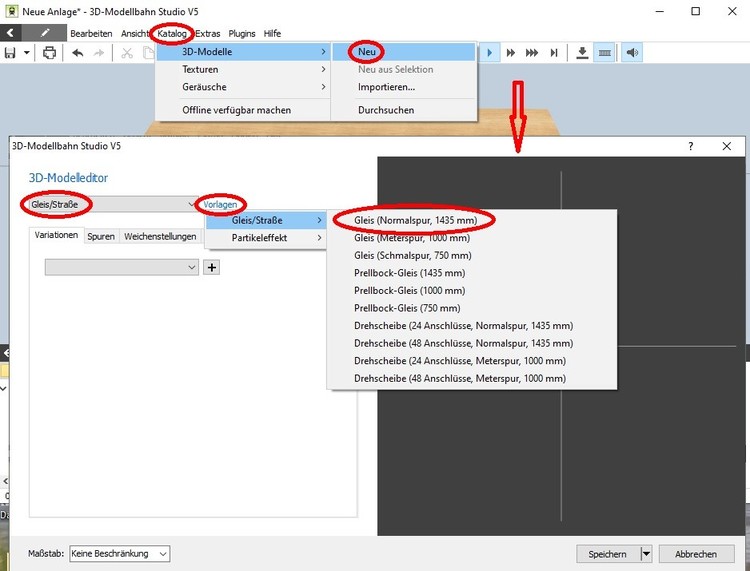Toggle the track ruler icon in toolbar
750x571 pixels.
coord(605,53)
